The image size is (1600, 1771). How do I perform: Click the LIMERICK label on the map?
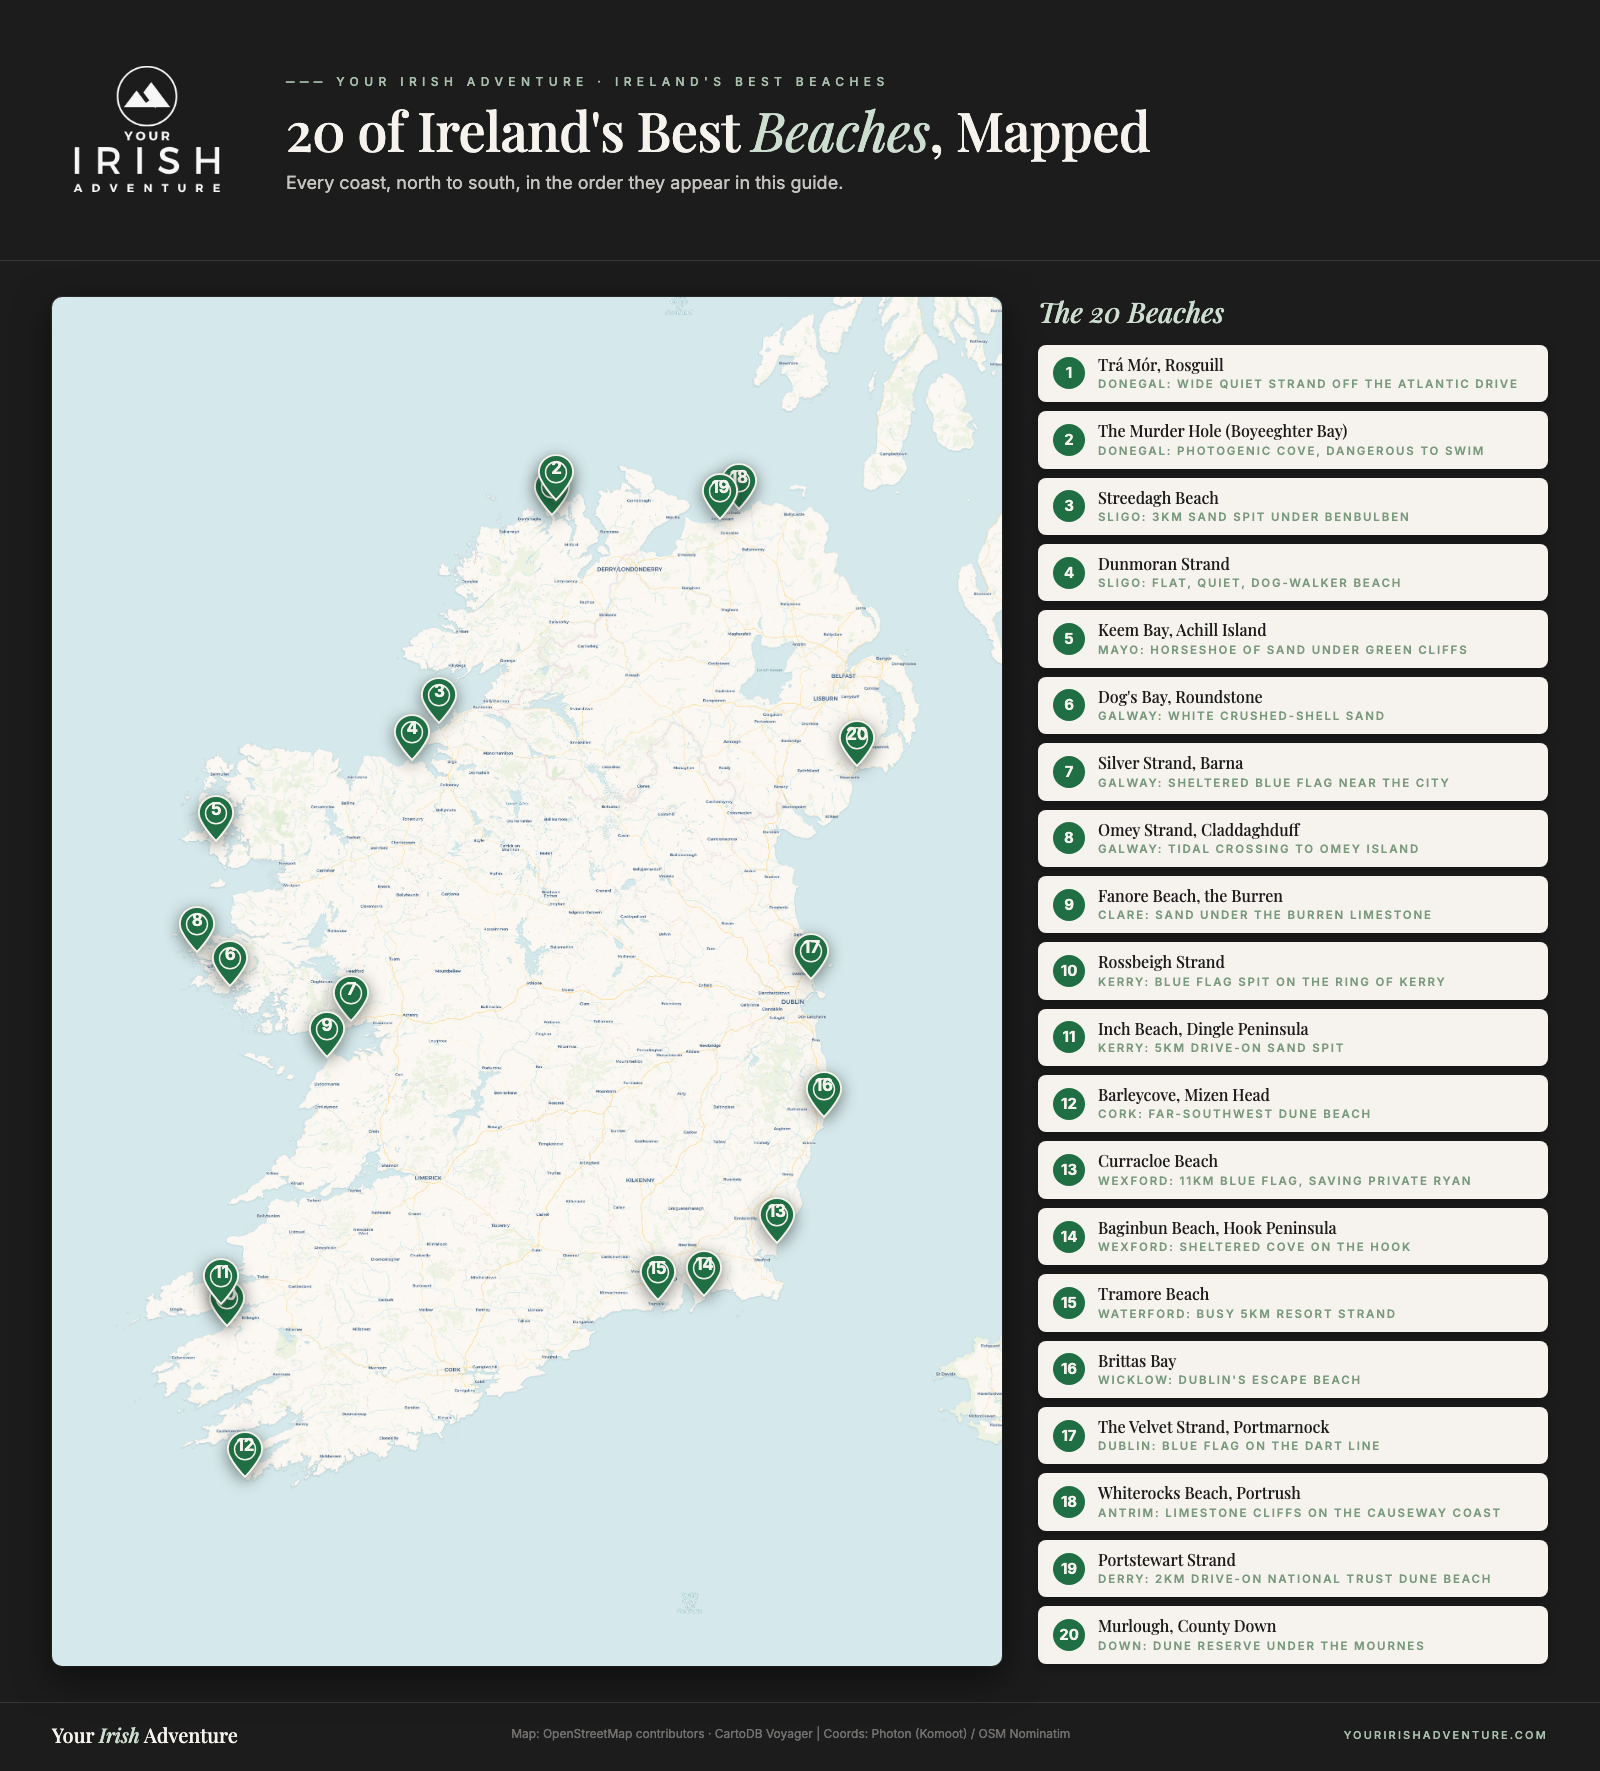[428, 1178]
